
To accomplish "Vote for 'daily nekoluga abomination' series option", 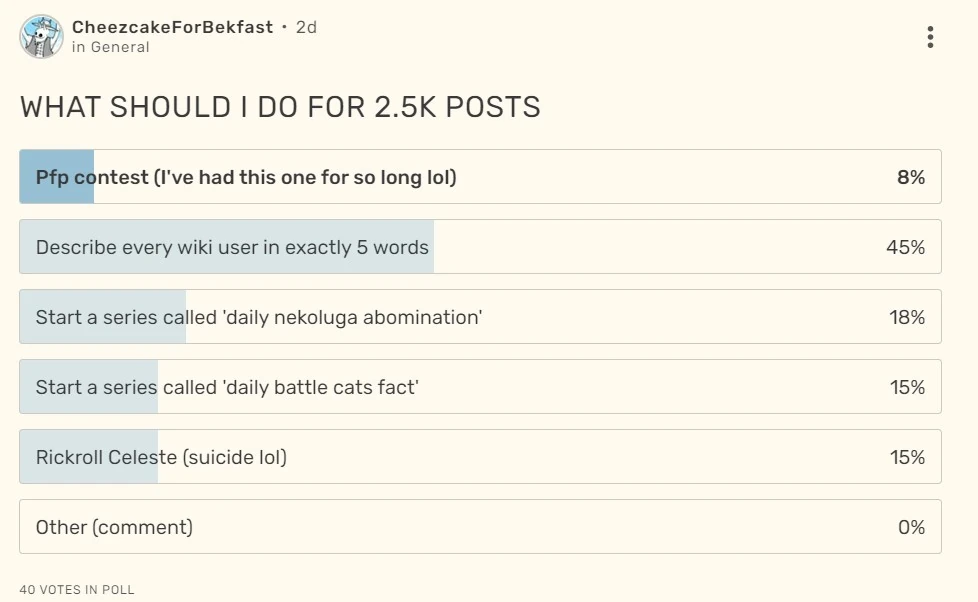I will [480, 316].
